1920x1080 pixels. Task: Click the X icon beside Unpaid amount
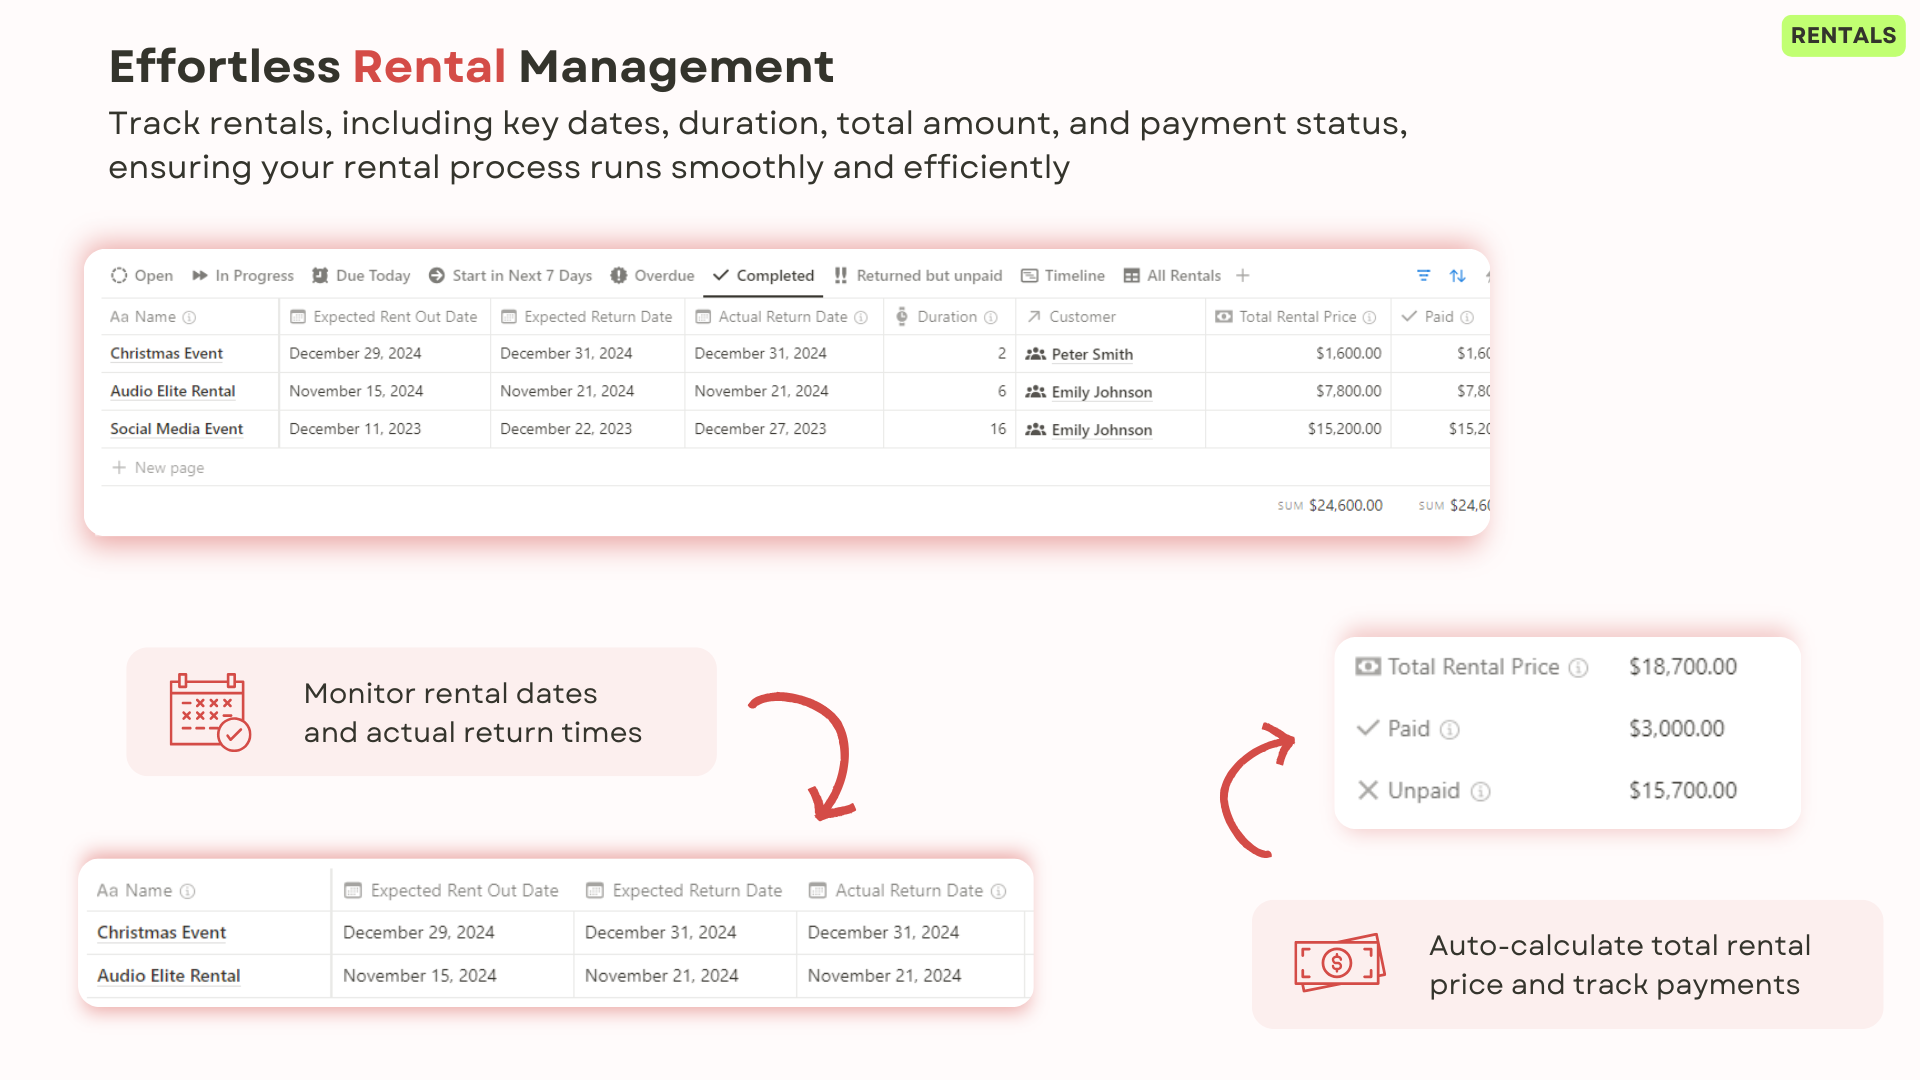coord(1370,790)
